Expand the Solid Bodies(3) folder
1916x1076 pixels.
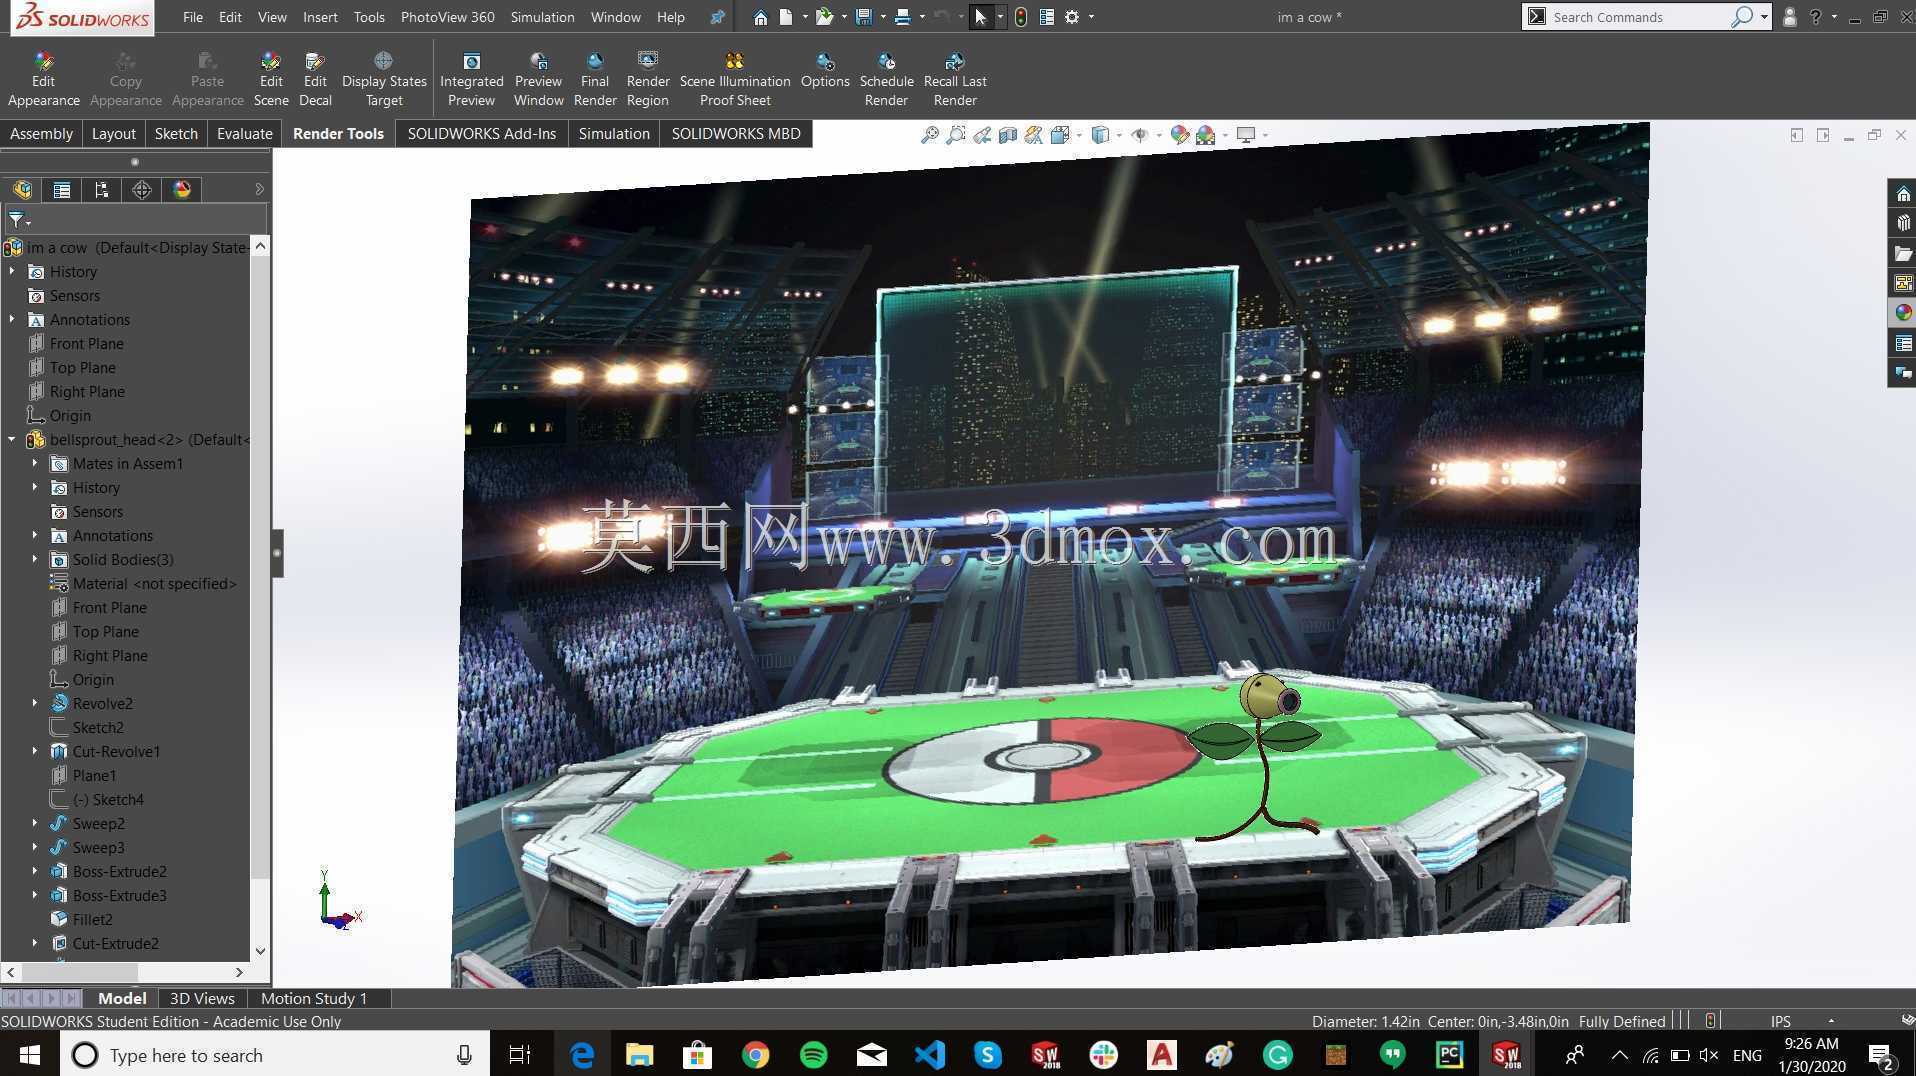point(35,559)
